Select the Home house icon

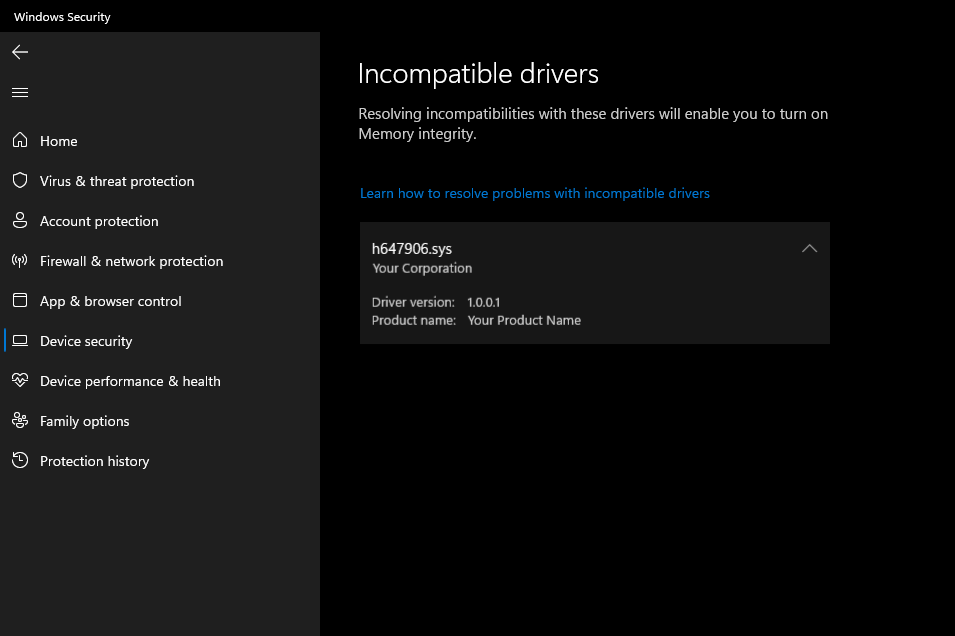coord(19,140)
